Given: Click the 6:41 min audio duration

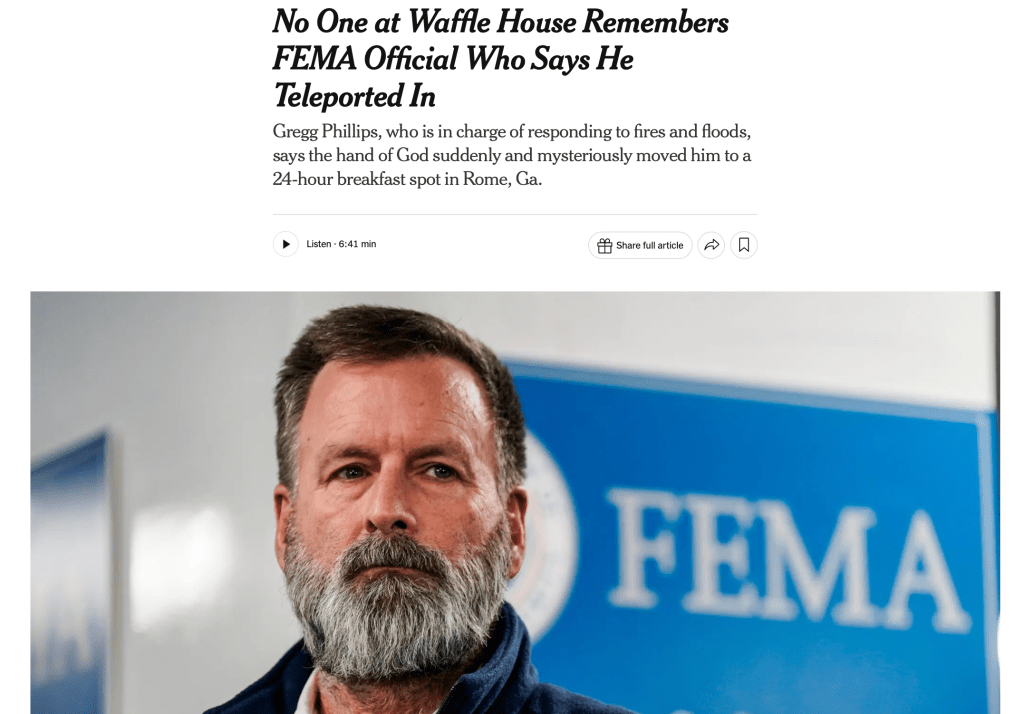Looking at the screenshot, I should click(357, 244).
